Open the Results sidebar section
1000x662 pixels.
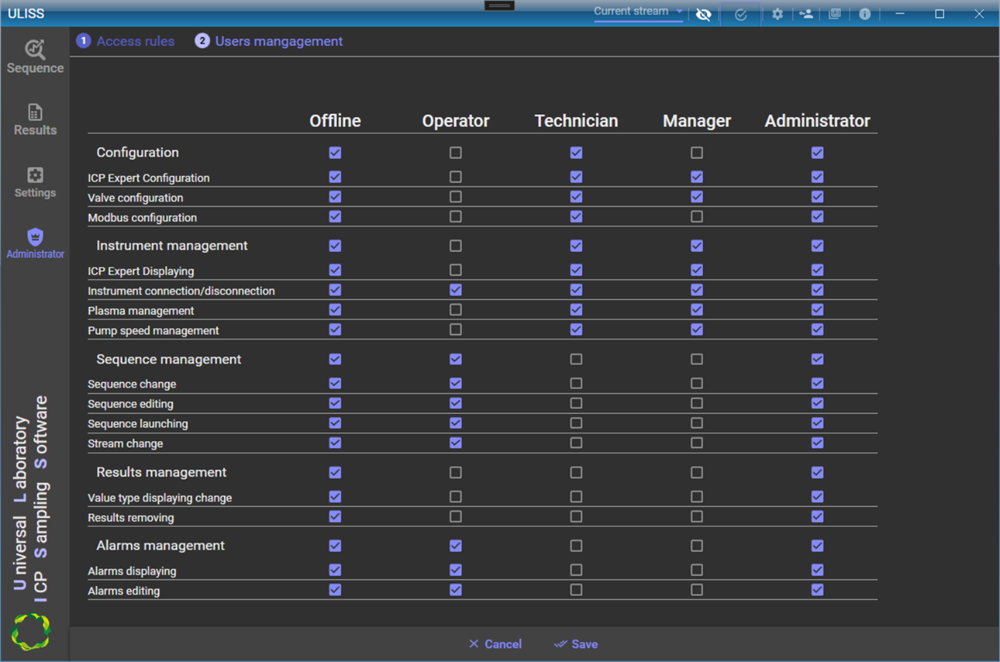coord(35,119)
